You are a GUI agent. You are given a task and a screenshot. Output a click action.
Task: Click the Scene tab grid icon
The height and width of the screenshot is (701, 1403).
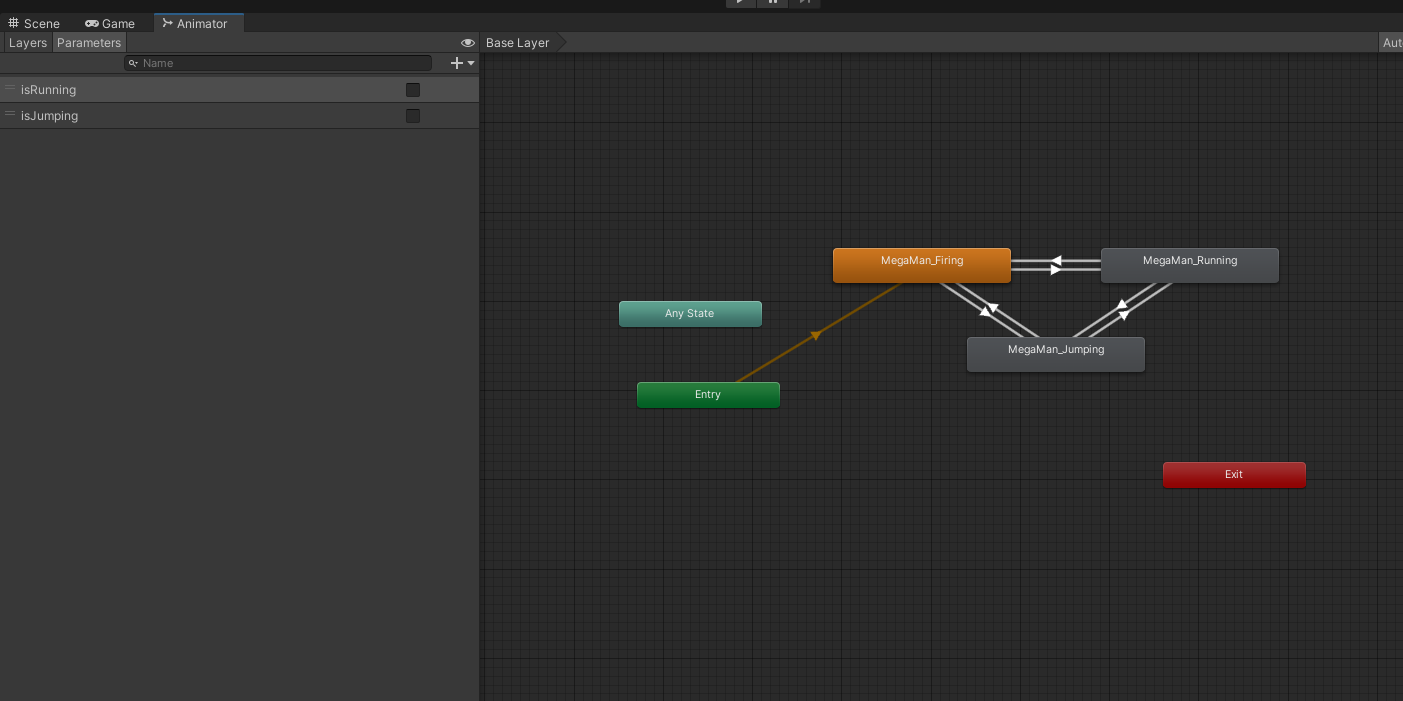14,23
